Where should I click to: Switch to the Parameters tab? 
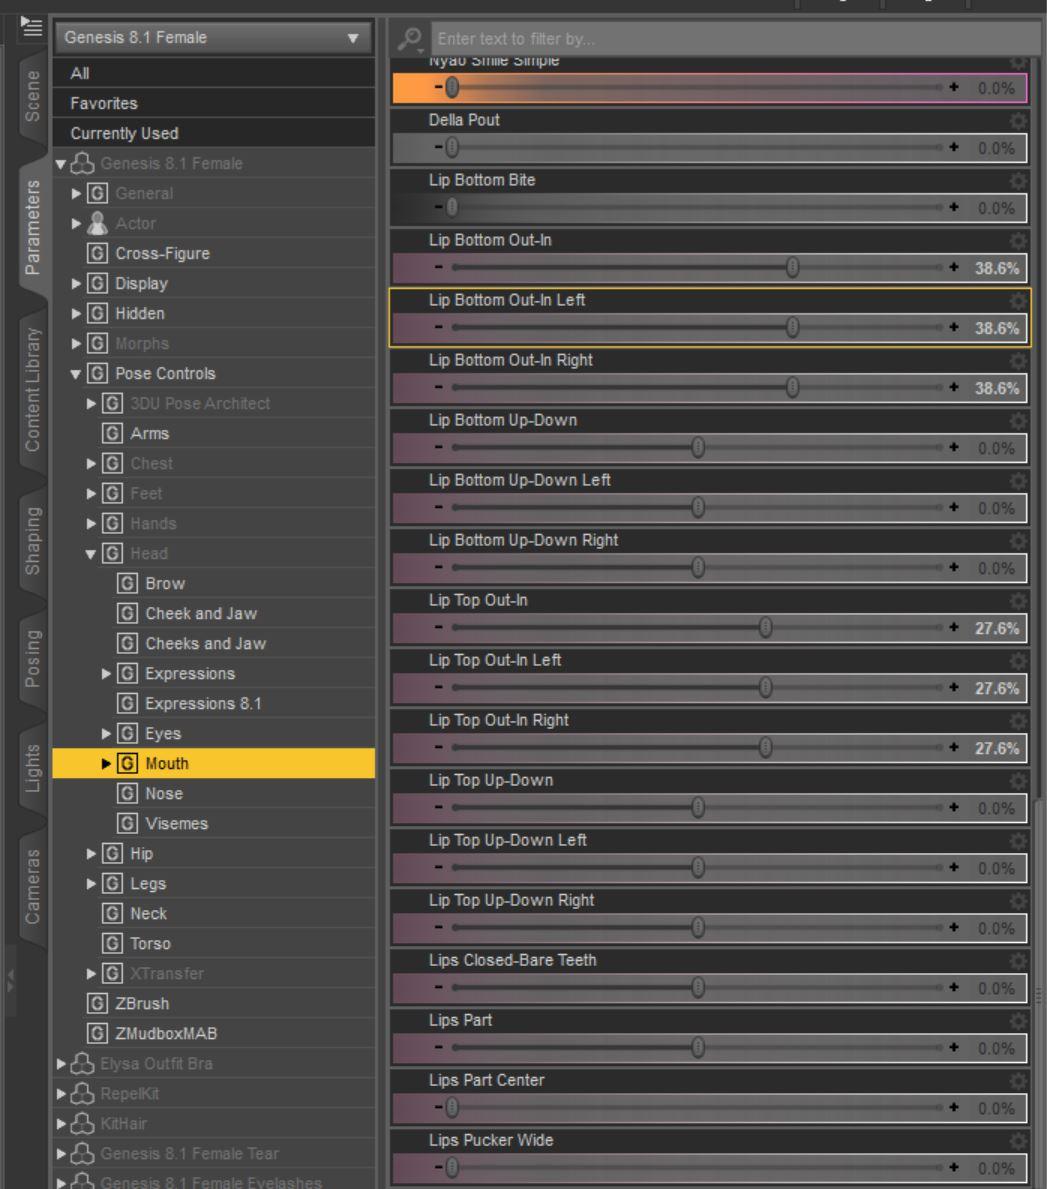point(33,227)
